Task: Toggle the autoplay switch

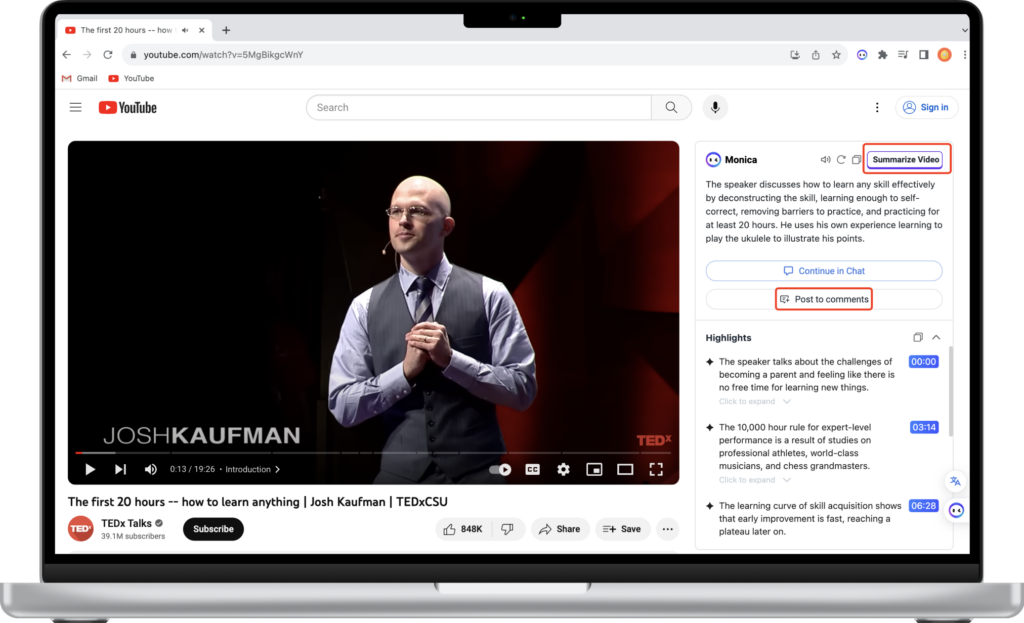Action: [499, 469]
